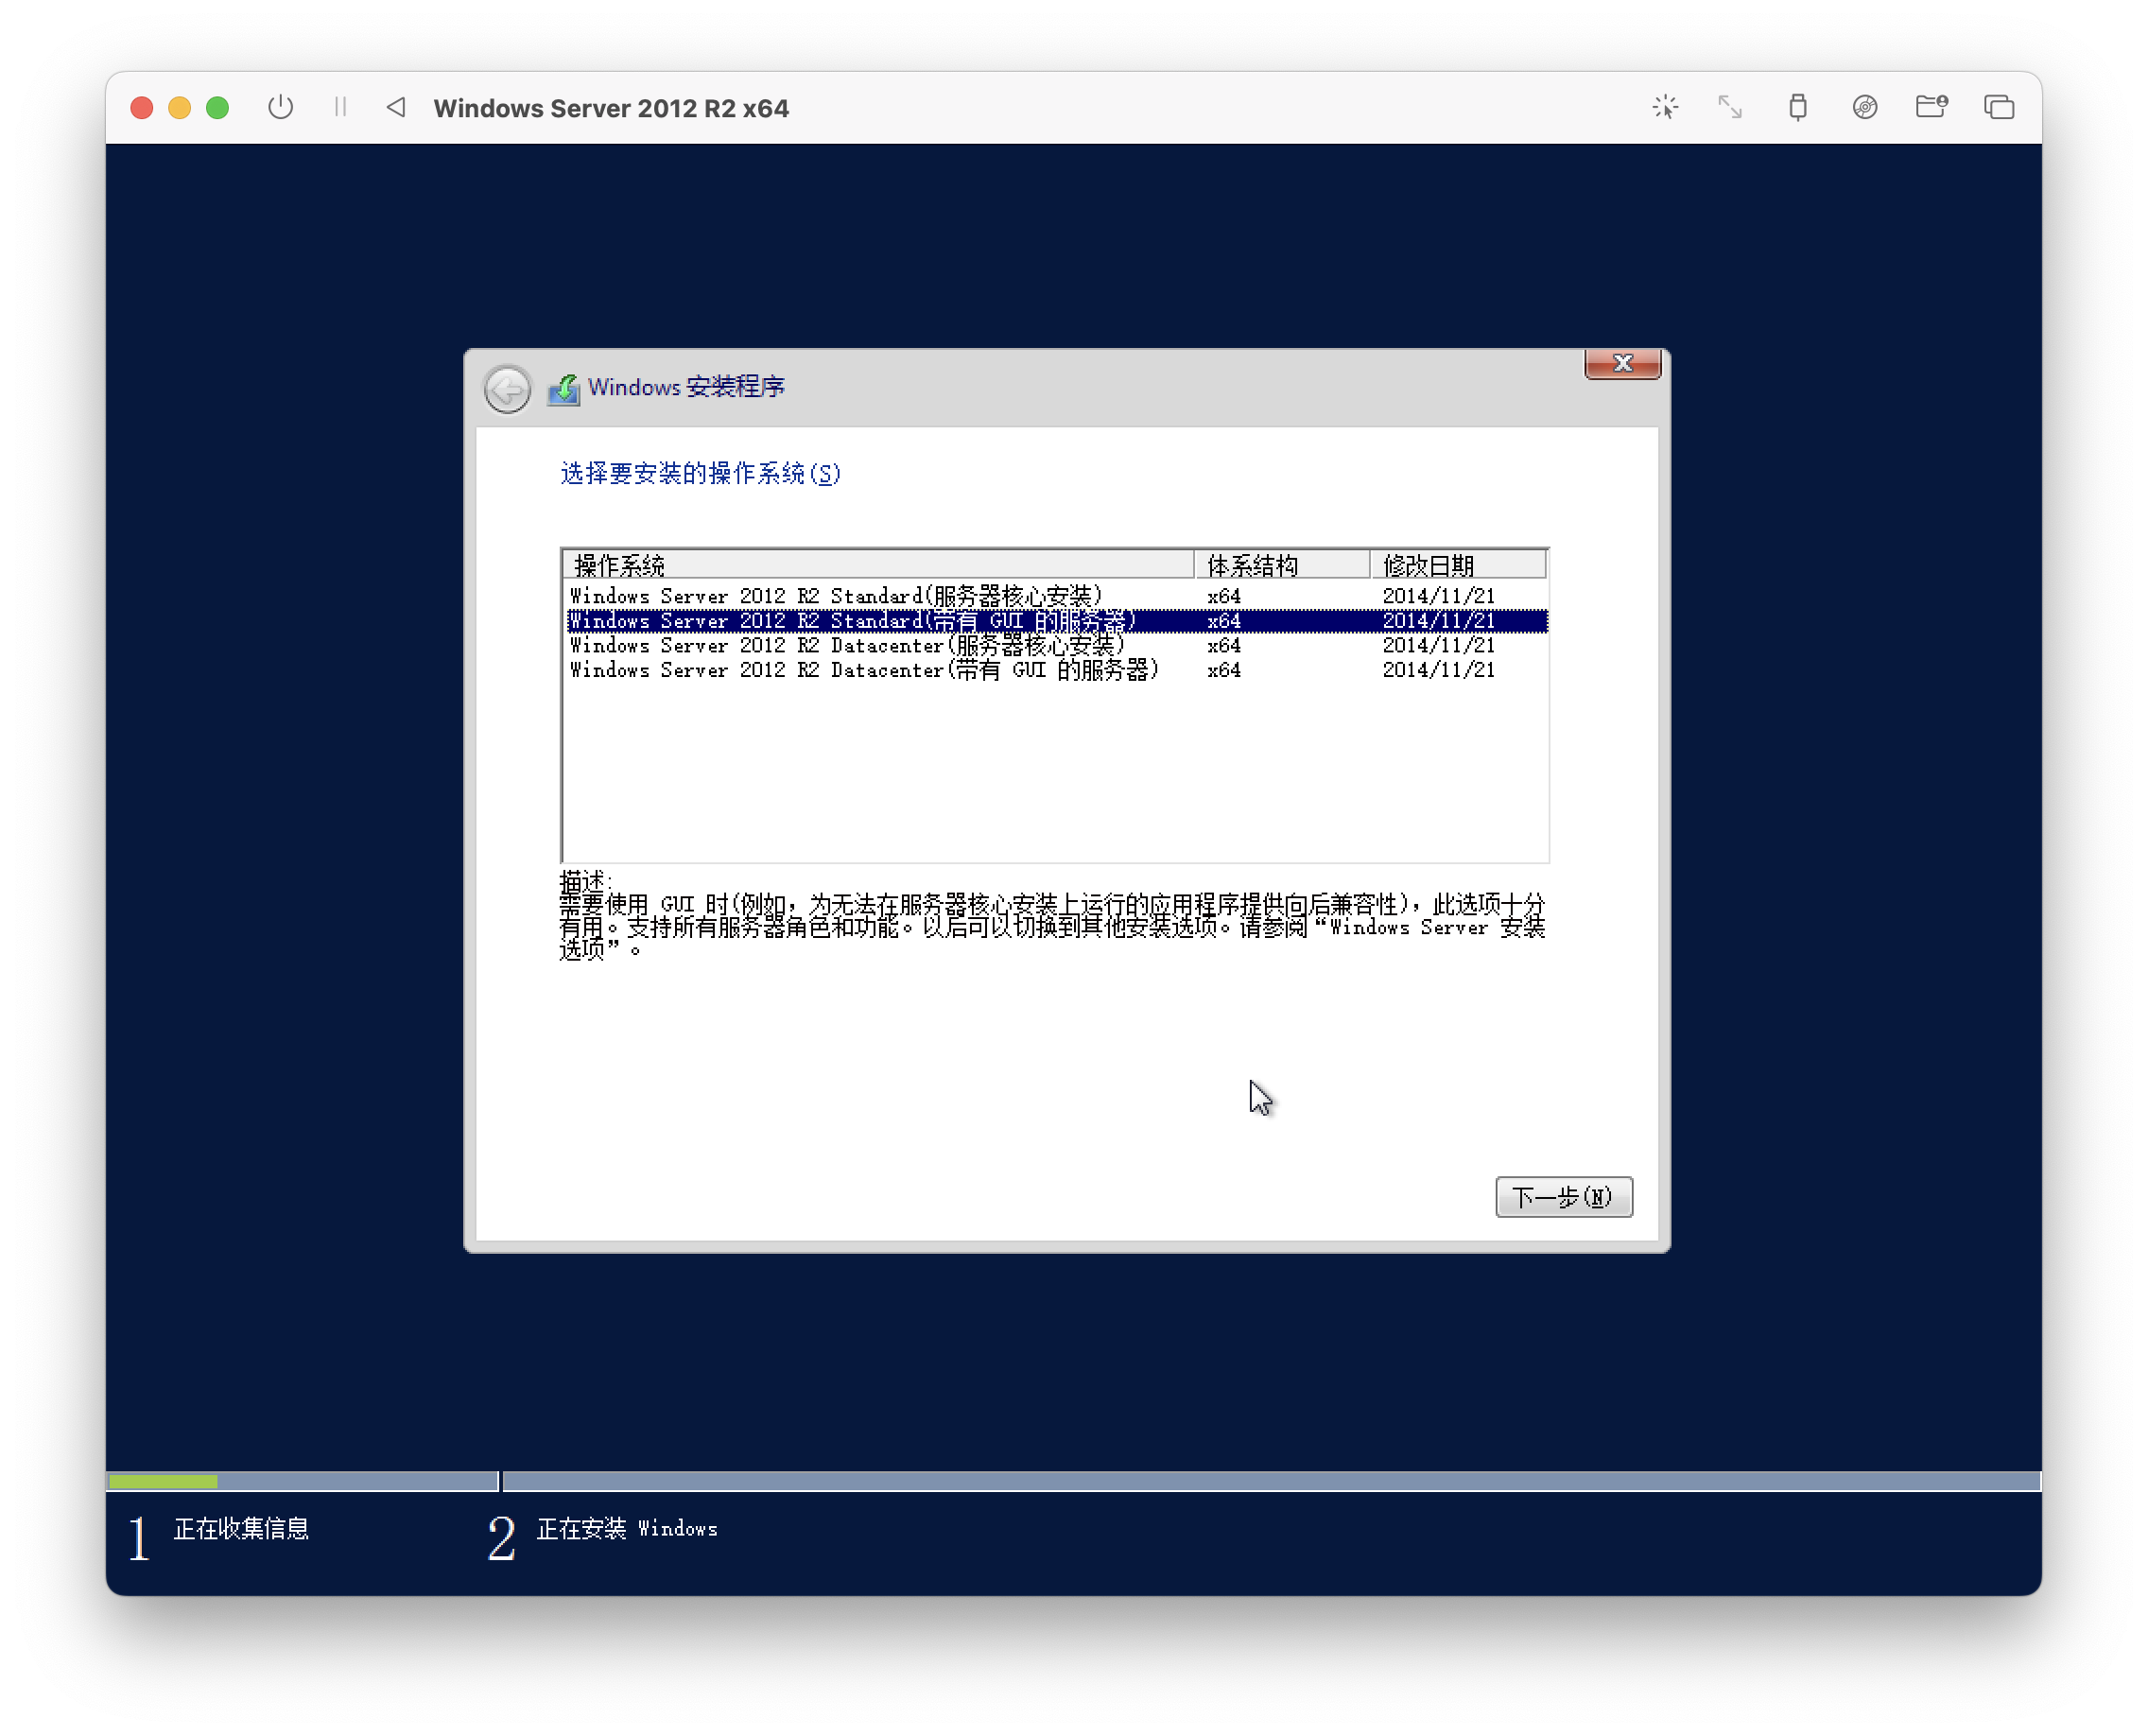Click the 下一步(N) button
This screenshot has height=1736, width=2148.
pyautogui.click(x=1564, y=1197)
